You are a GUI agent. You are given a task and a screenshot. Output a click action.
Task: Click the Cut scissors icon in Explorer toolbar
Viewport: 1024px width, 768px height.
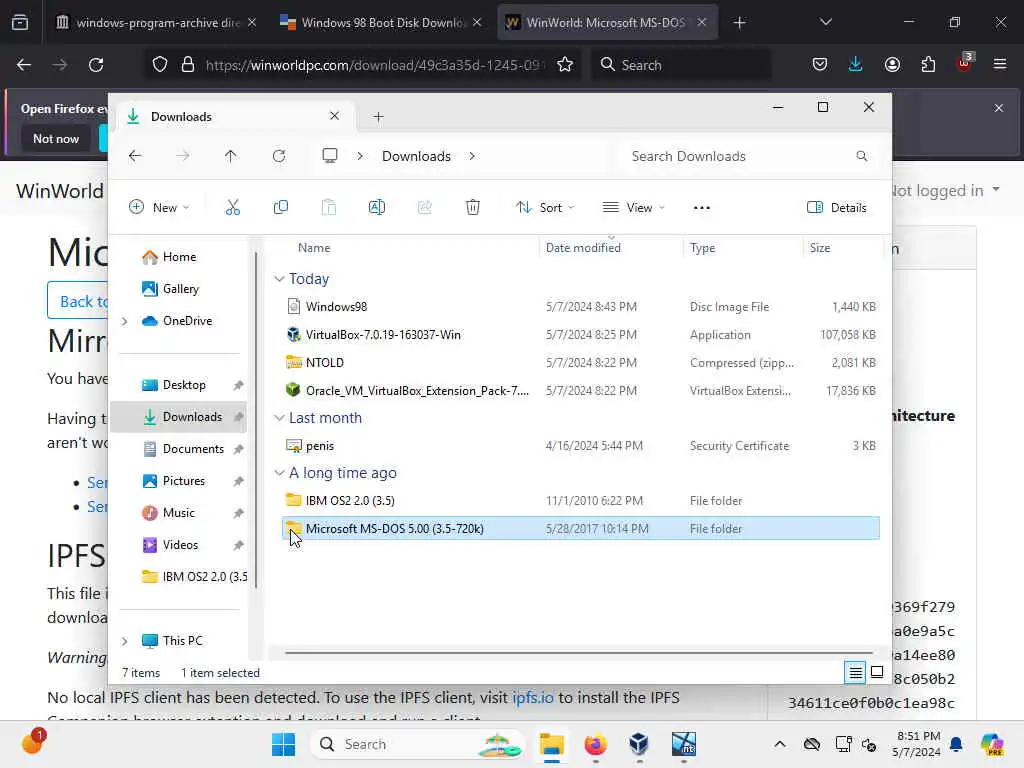[232, 208]
